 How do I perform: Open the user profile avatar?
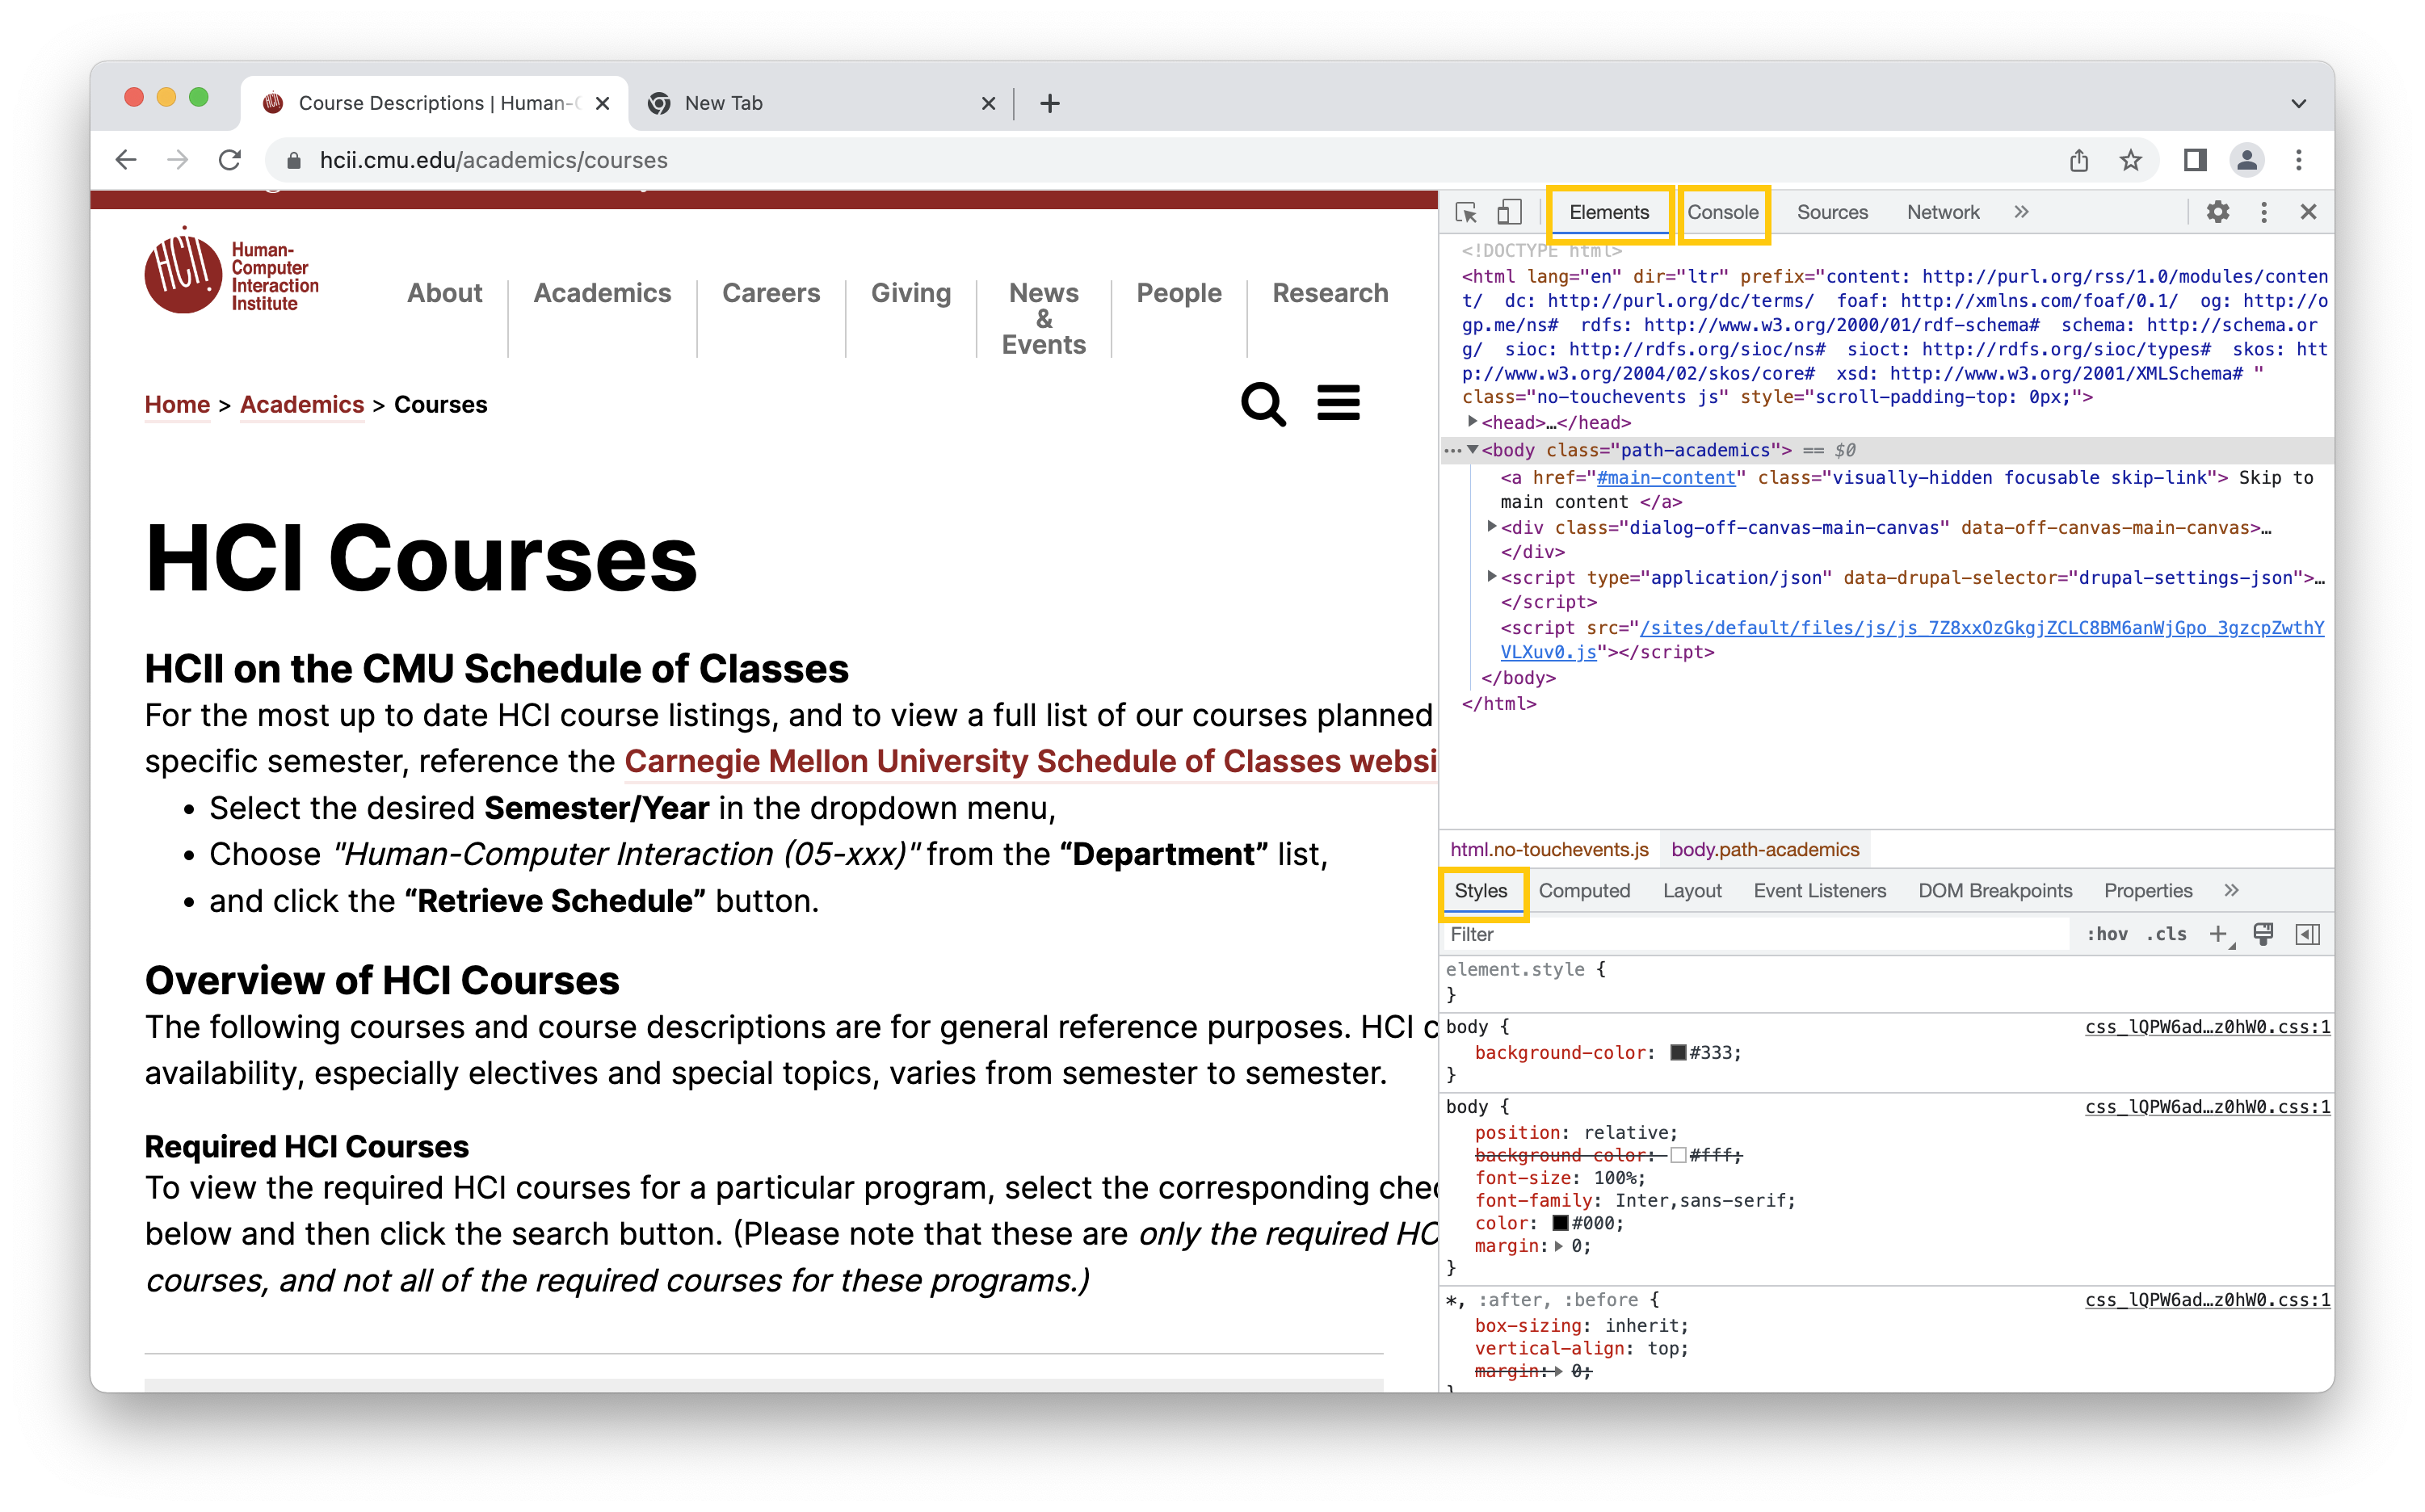tap(2246, 160)
